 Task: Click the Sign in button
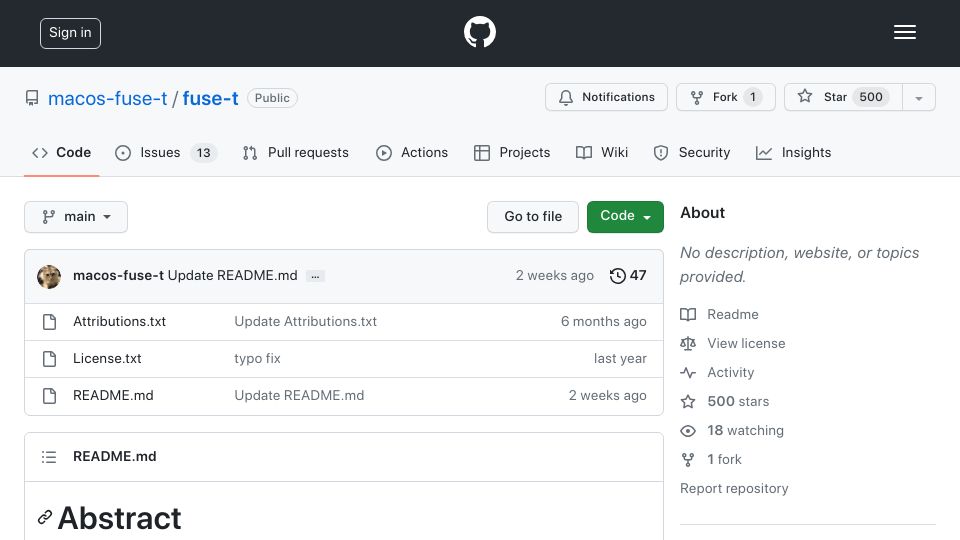[x=70, y=33]
